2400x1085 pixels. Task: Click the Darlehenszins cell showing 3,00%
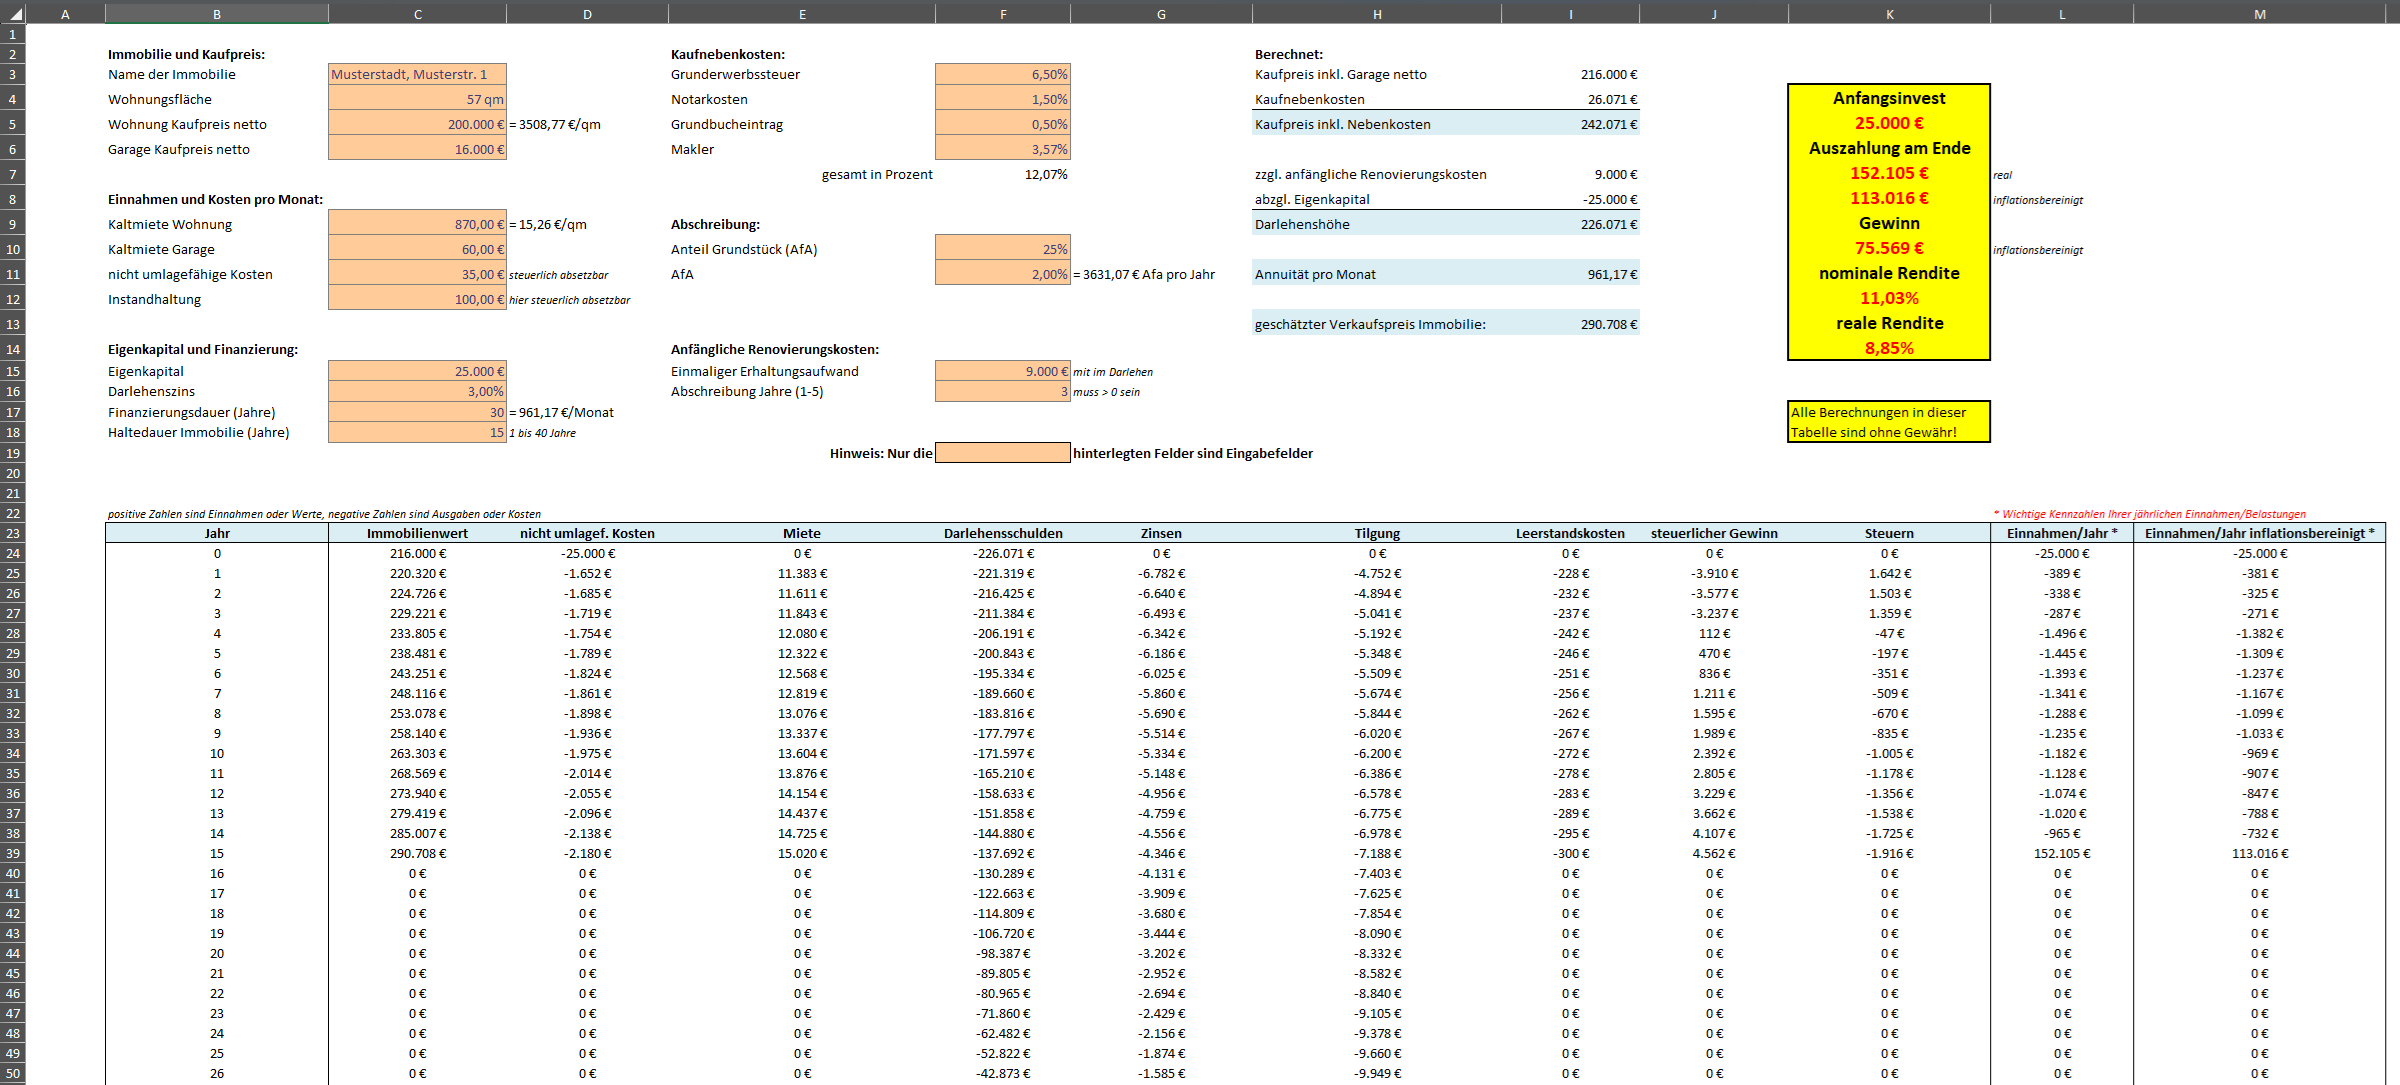[x=416, y=391]
